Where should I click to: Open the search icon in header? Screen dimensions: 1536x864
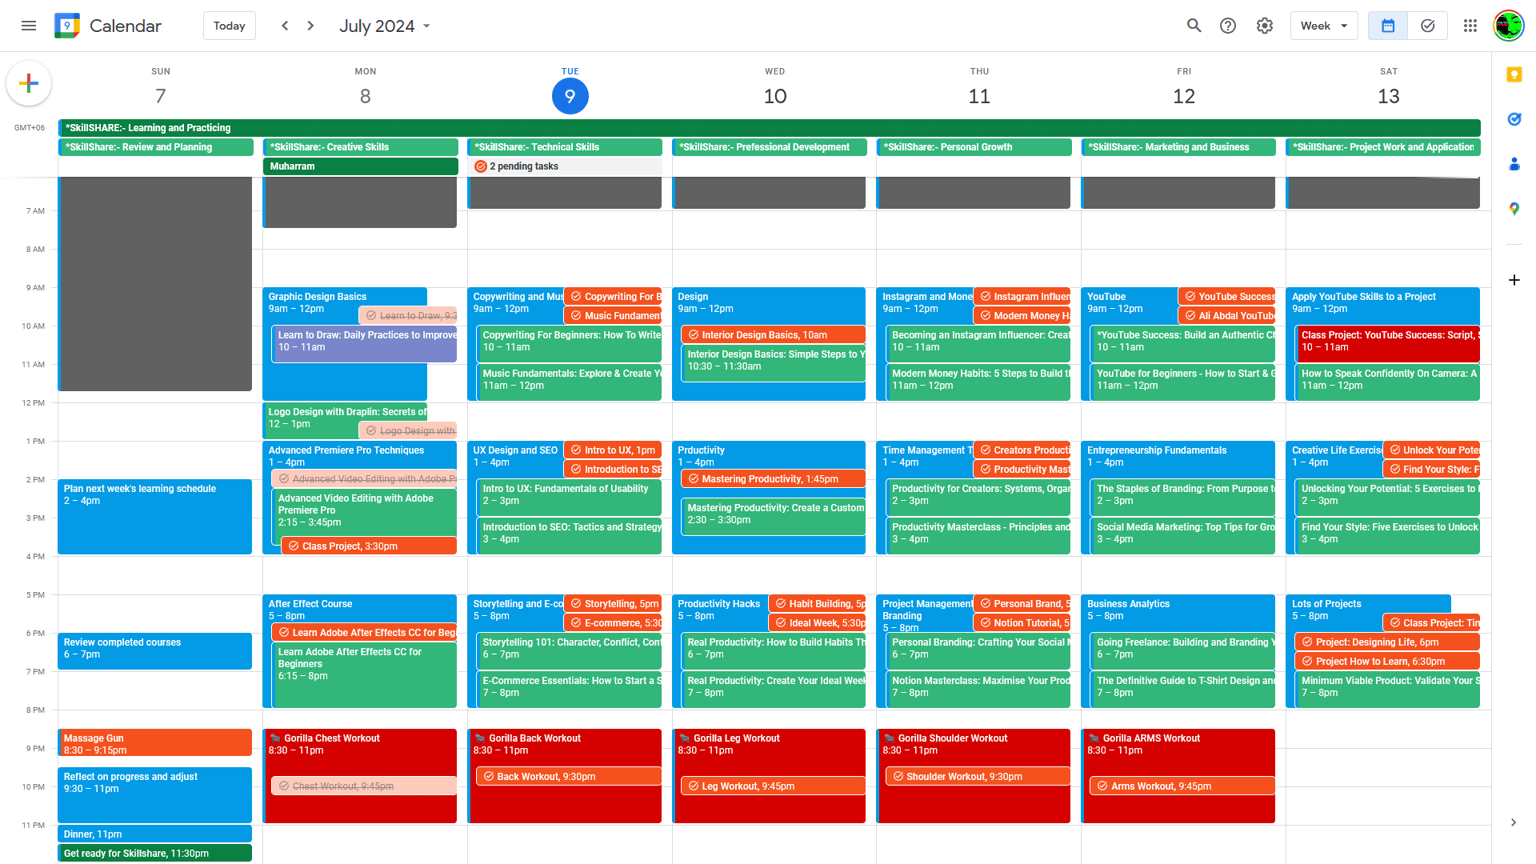(1194, 26)
